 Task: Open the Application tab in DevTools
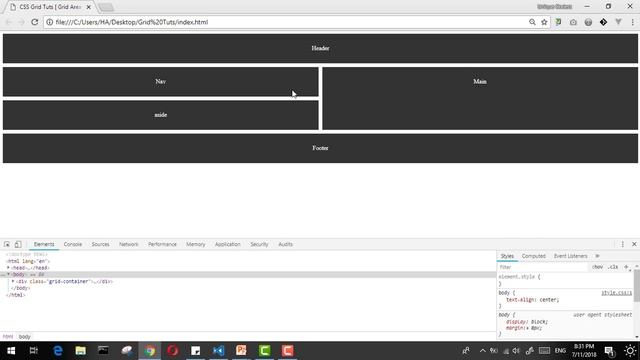[x=228, y=244]
